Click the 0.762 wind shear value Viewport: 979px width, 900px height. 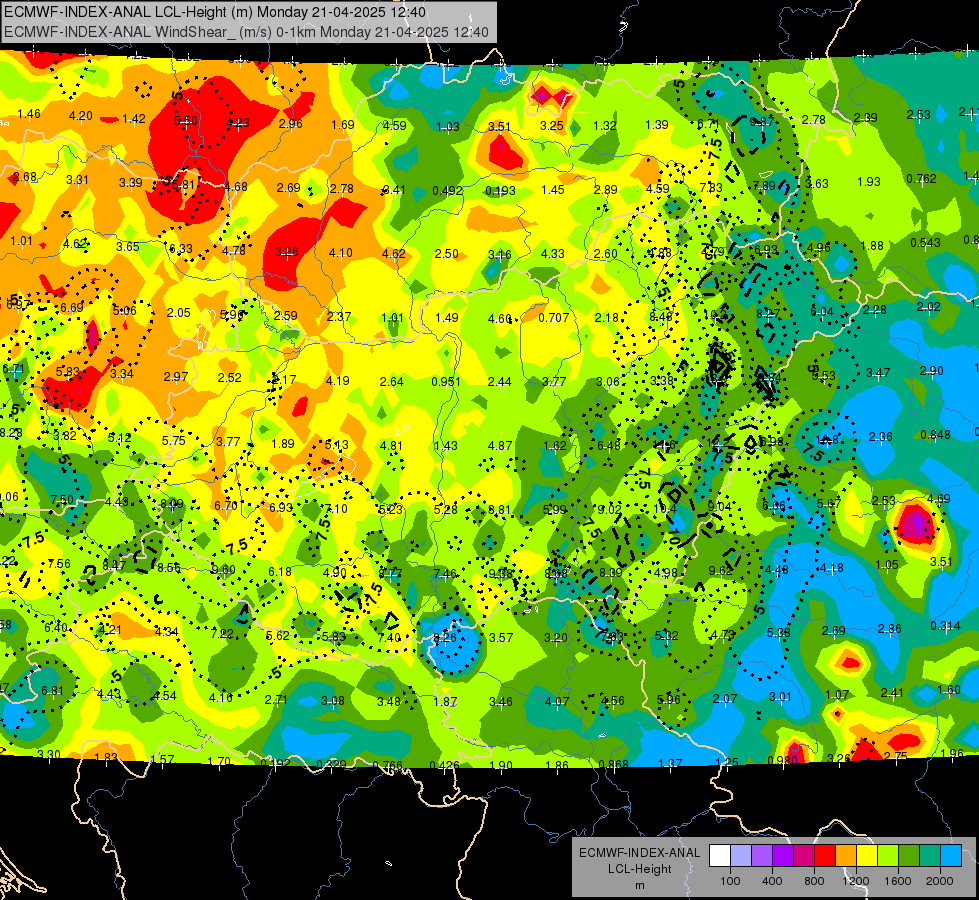tap(922, 179)
